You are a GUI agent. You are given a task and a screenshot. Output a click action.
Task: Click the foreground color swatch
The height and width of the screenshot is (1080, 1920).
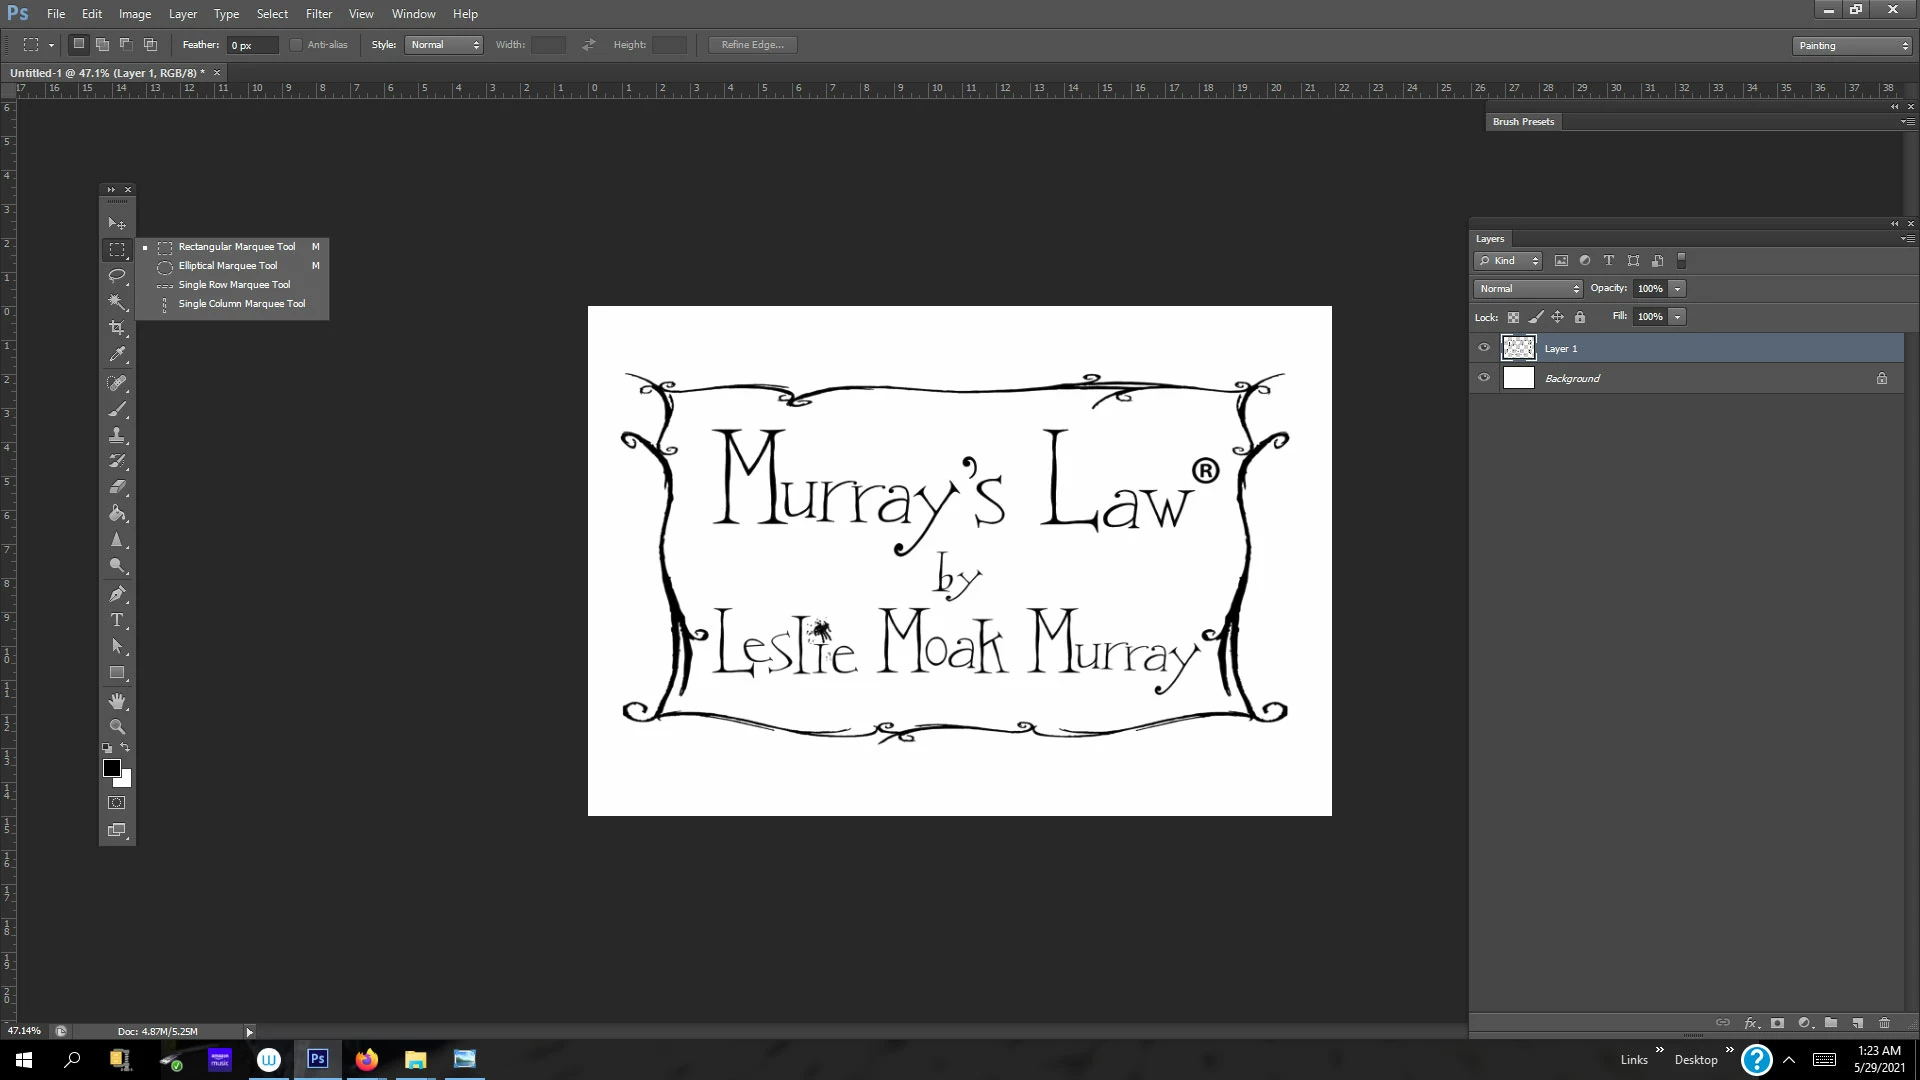tap(111, 768)
